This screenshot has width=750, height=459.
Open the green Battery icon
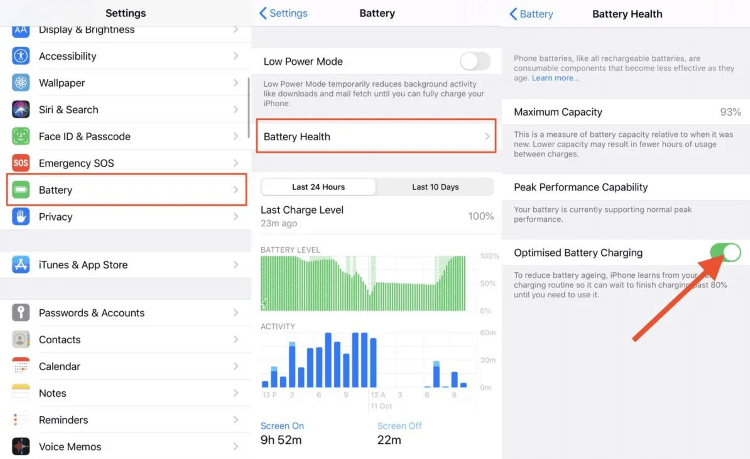pos(20,190)
